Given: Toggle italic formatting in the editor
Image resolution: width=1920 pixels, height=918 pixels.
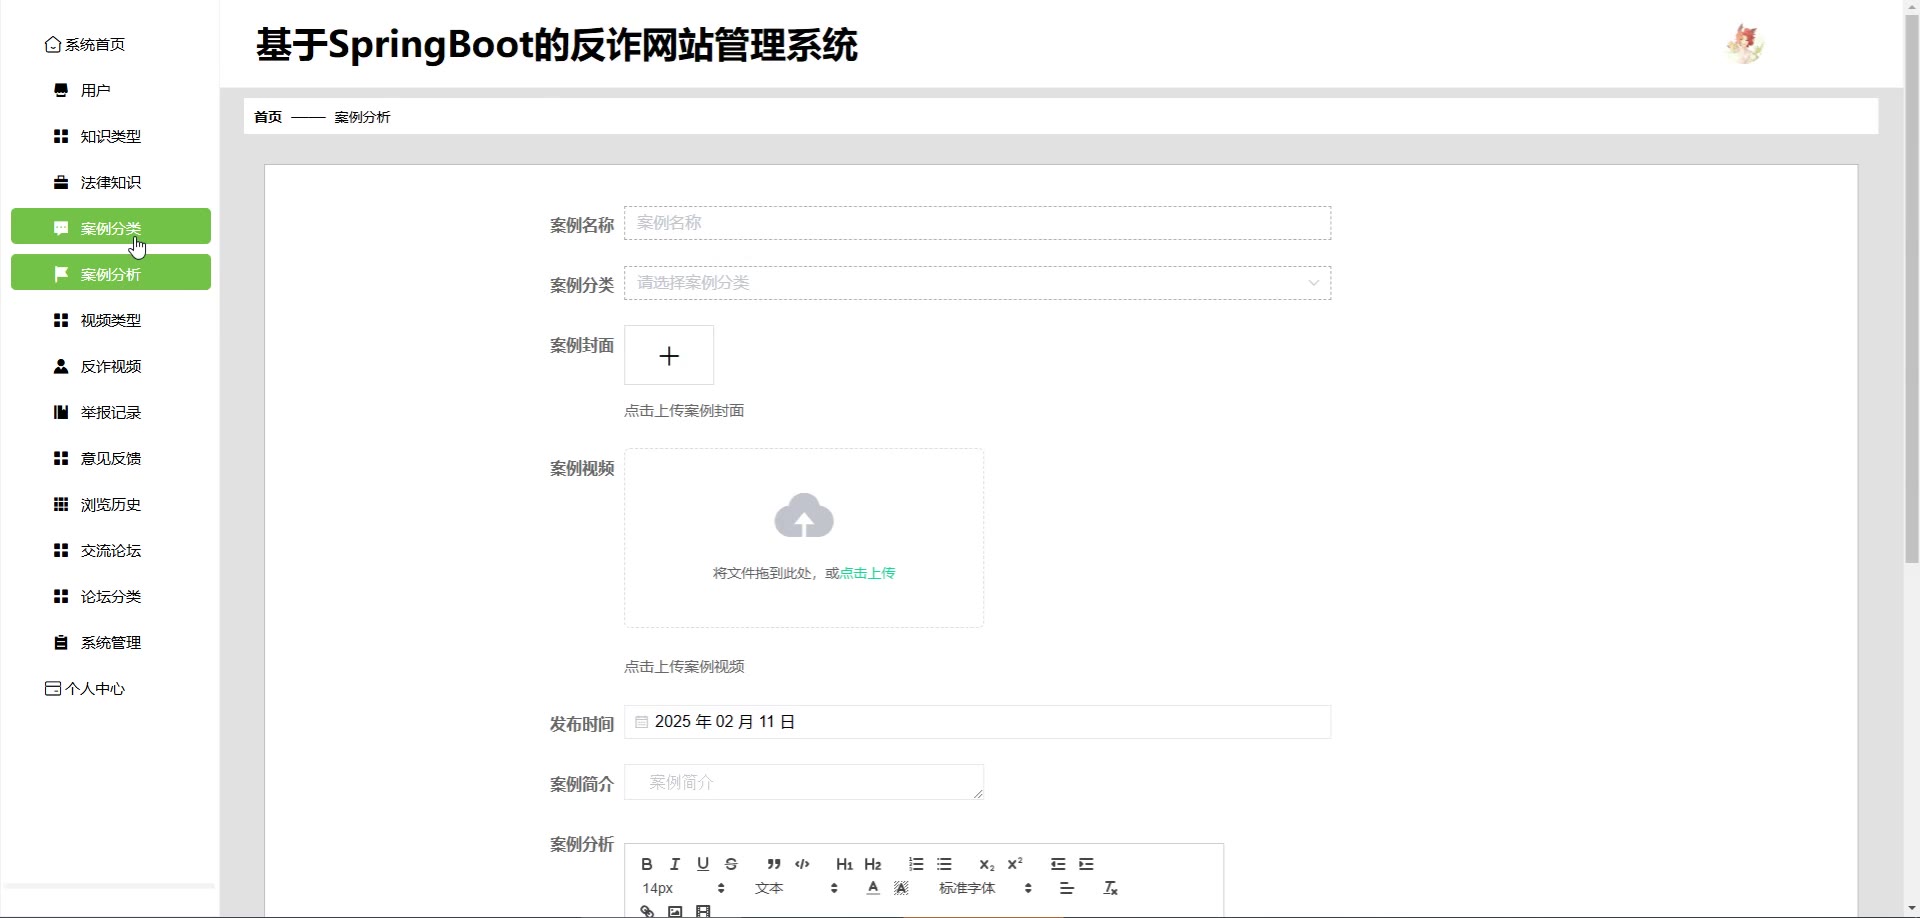Looking at the screenshot, I should coord(675,864).
